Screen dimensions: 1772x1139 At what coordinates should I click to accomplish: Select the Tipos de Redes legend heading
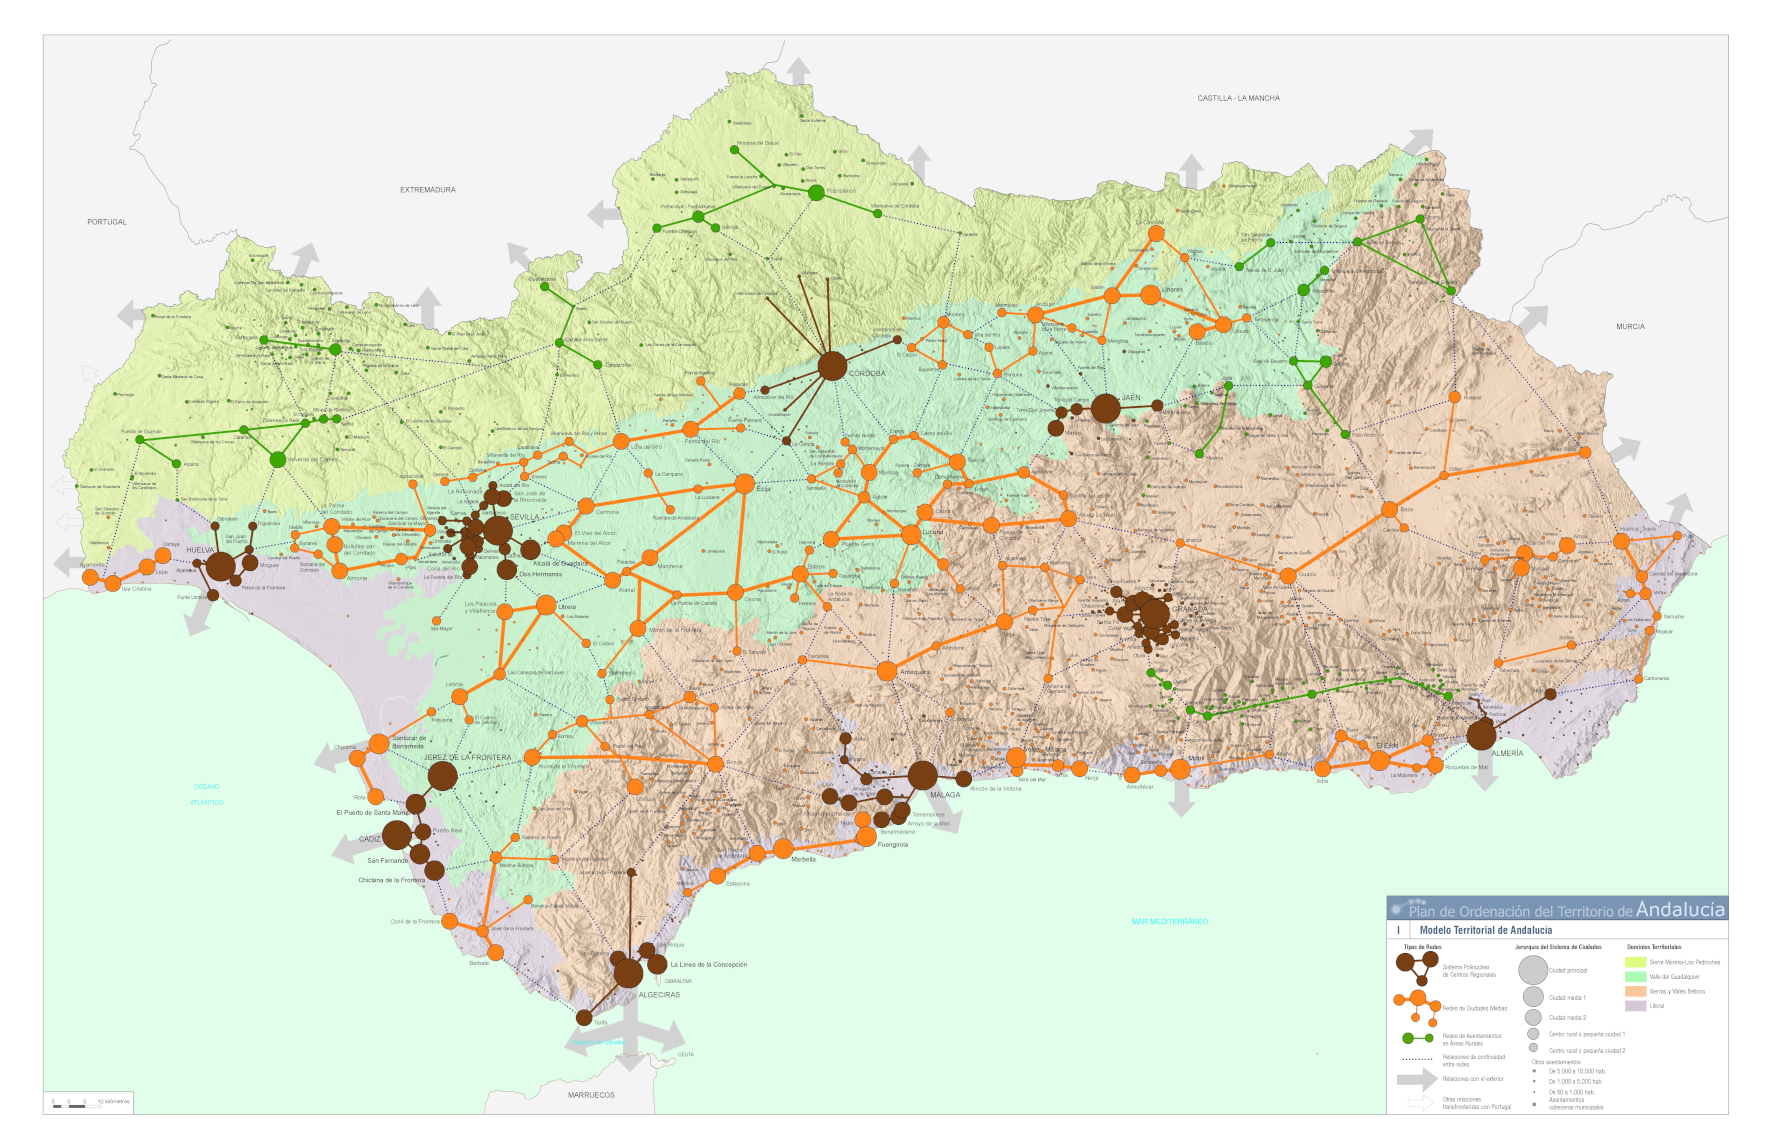[1423, 946]
